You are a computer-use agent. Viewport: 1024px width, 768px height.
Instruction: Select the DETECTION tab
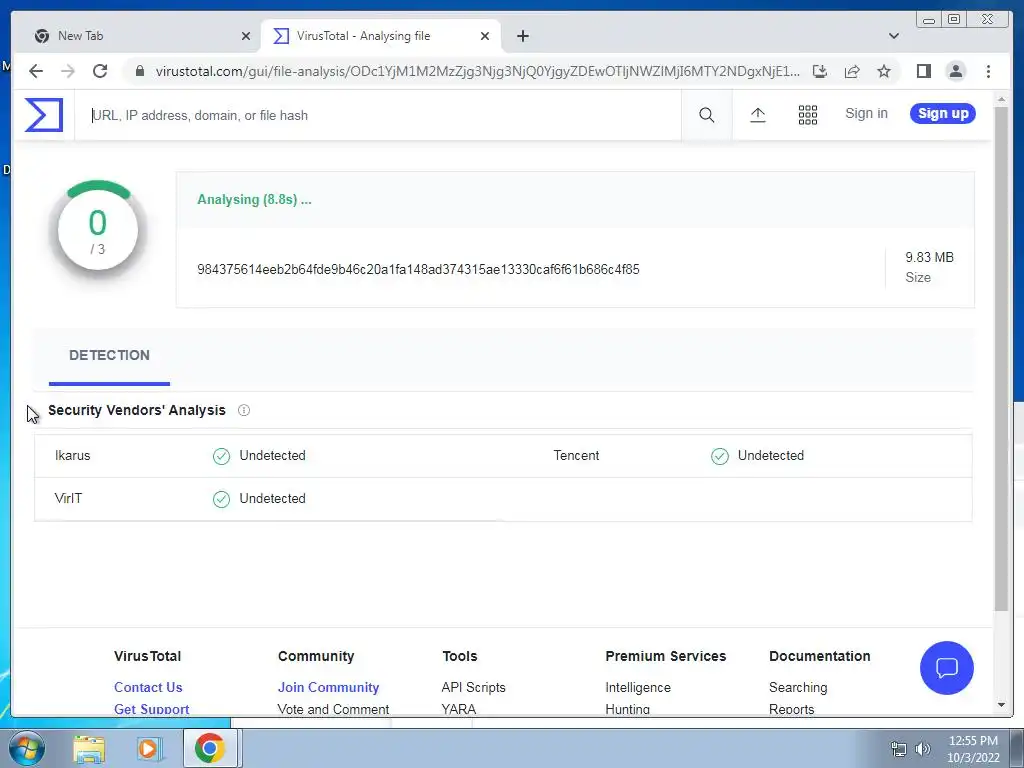(109, 355)
